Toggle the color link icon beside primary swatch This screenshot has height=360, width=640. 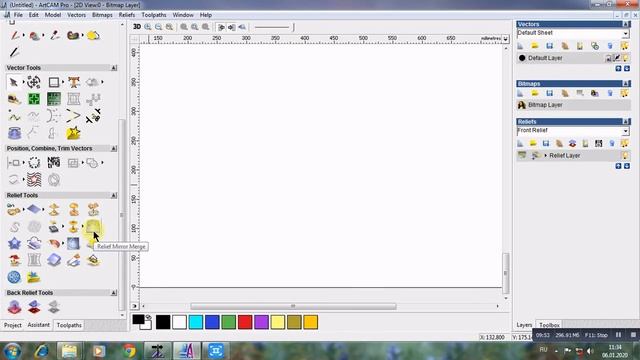(x=149, y=317)
